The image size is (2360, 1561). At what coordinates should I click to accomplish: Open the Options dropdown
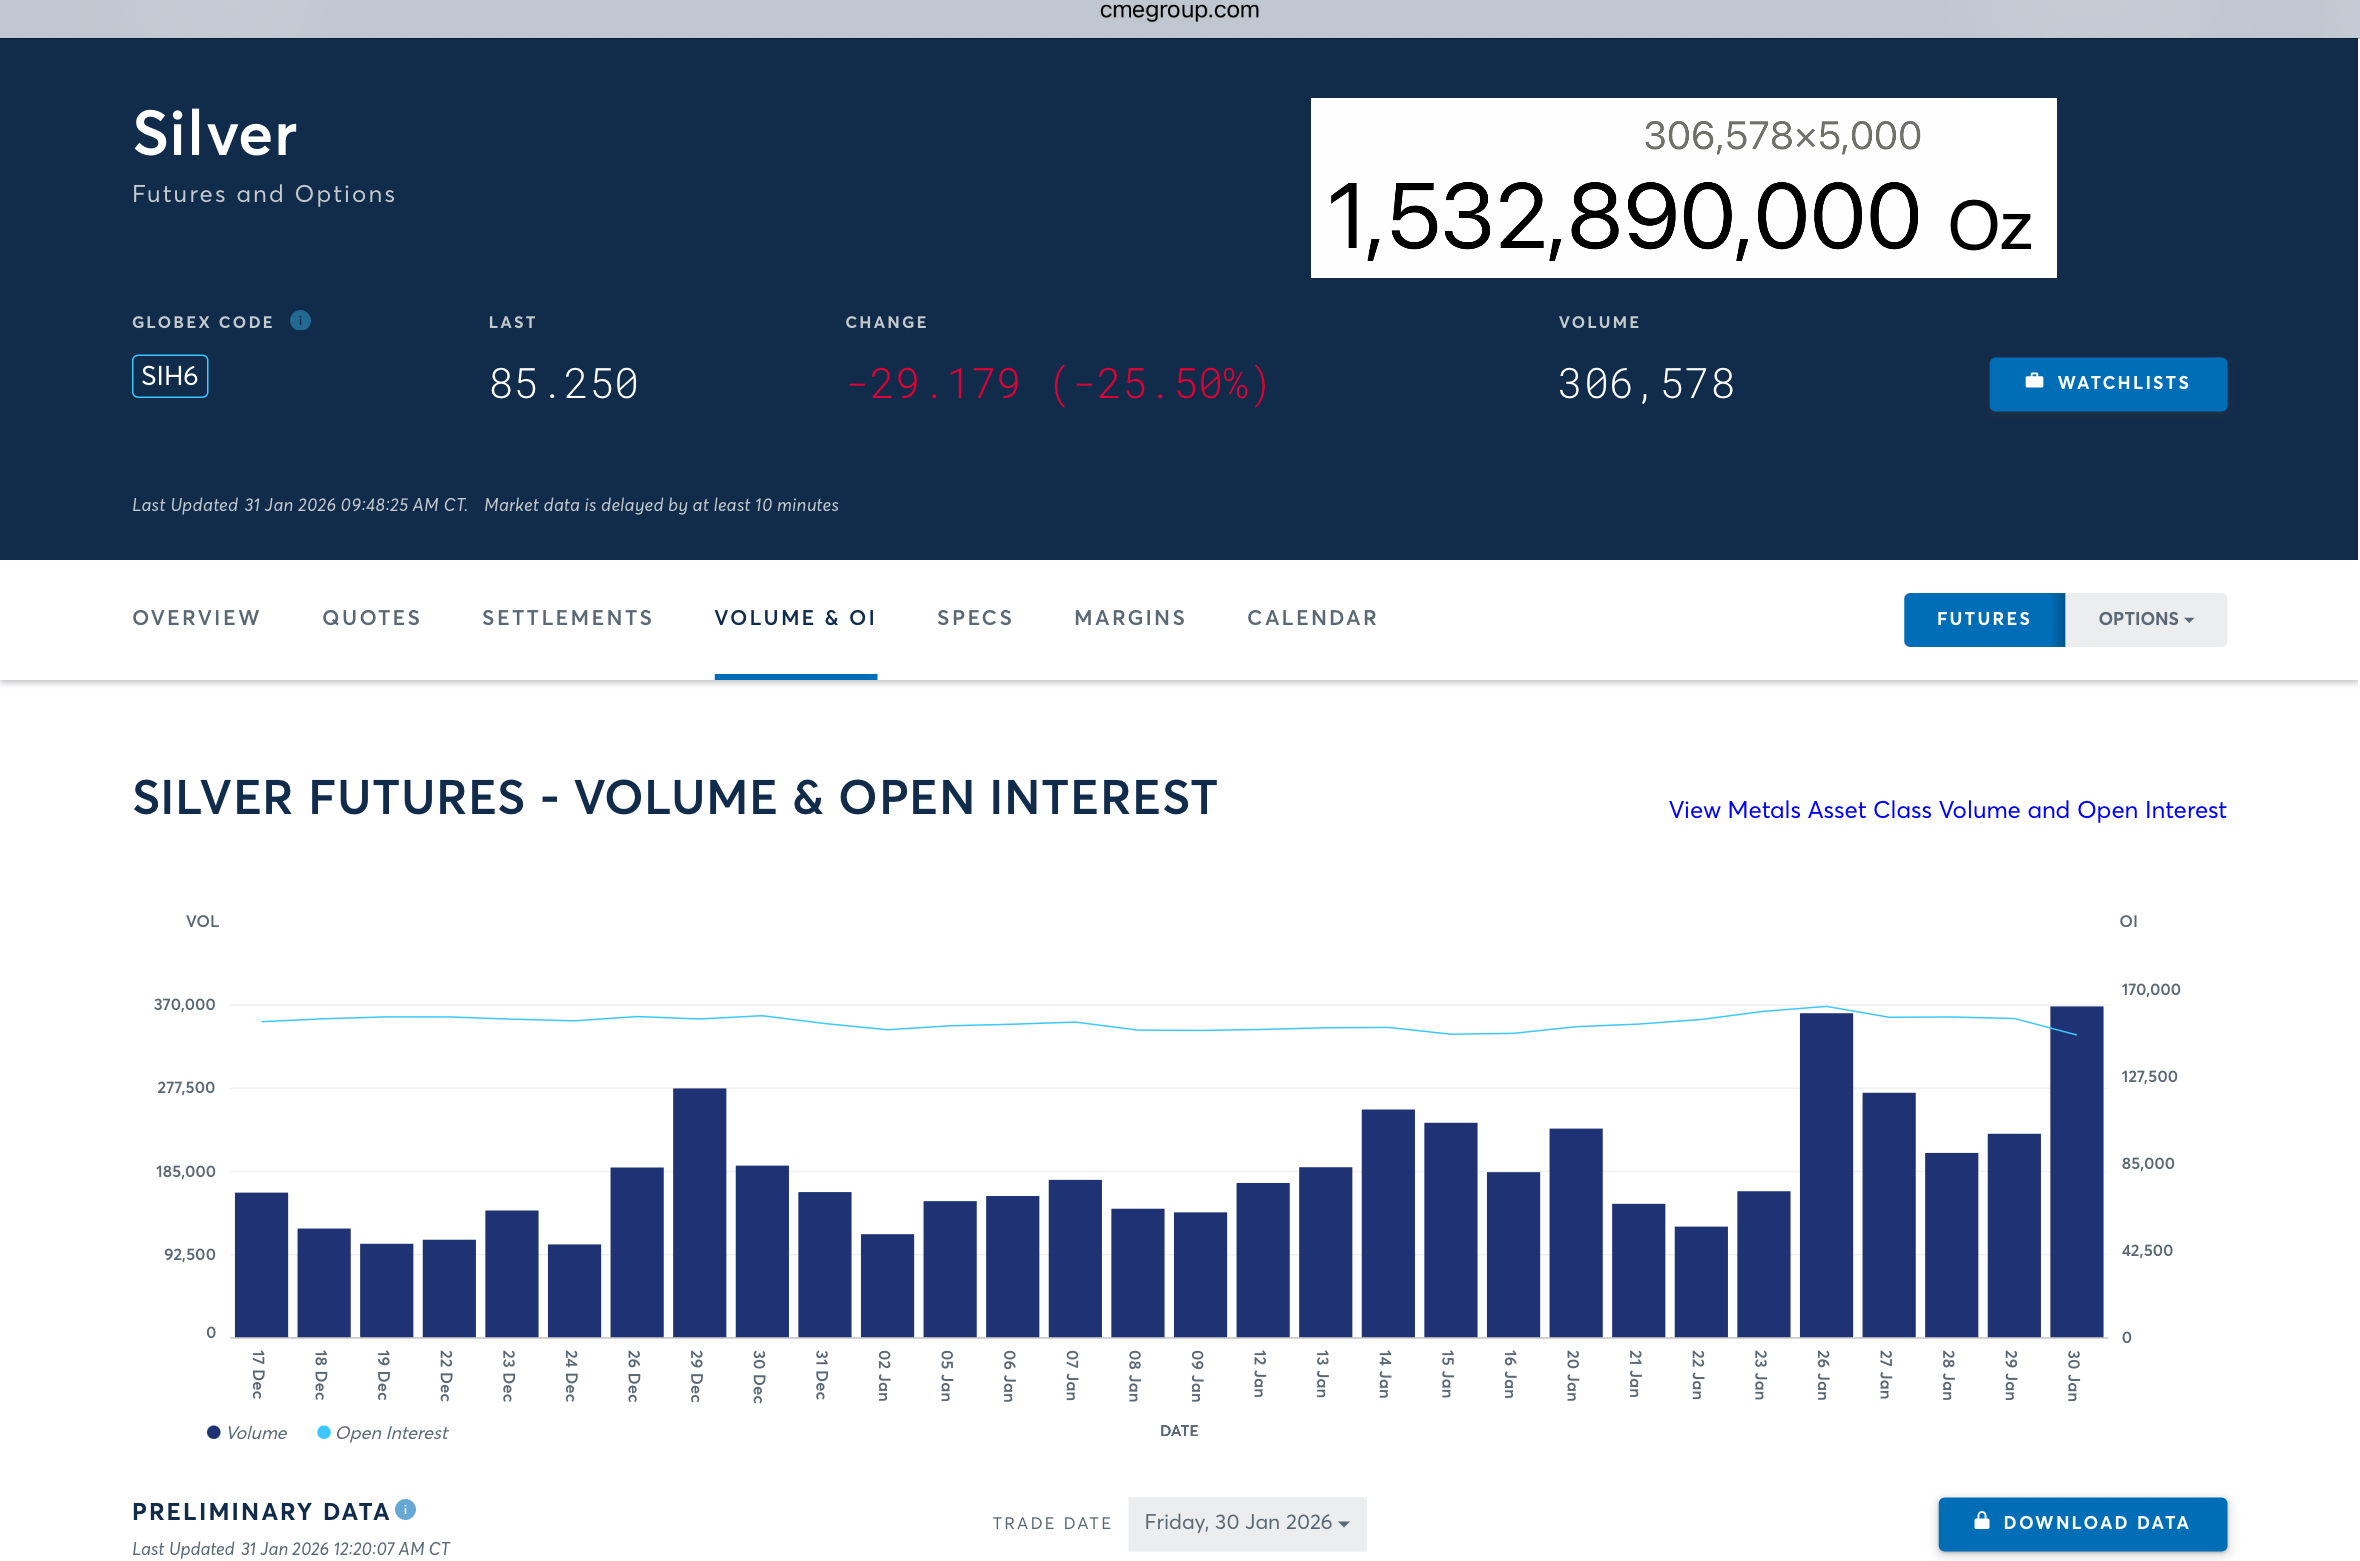pos(2146,619)
